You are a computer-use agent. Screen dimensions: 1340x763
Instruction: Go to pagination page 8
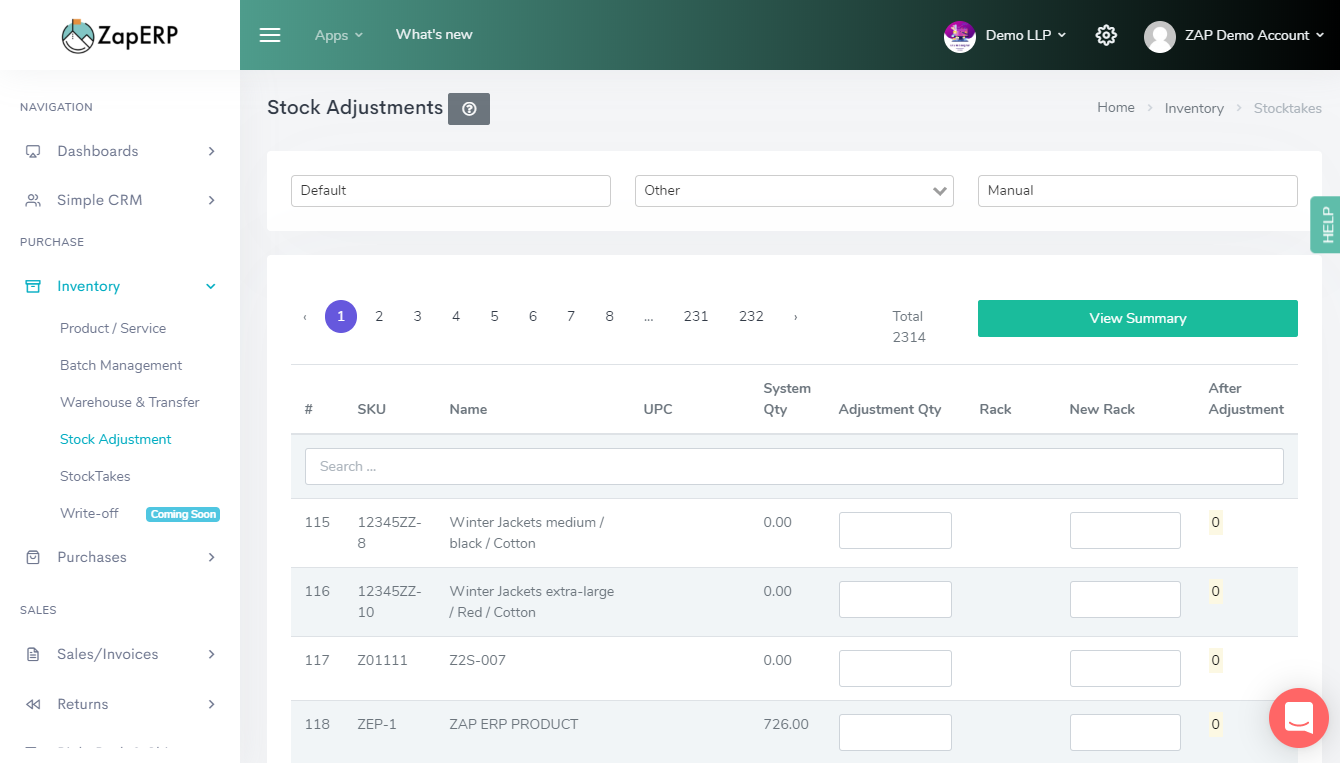[609, 316]
